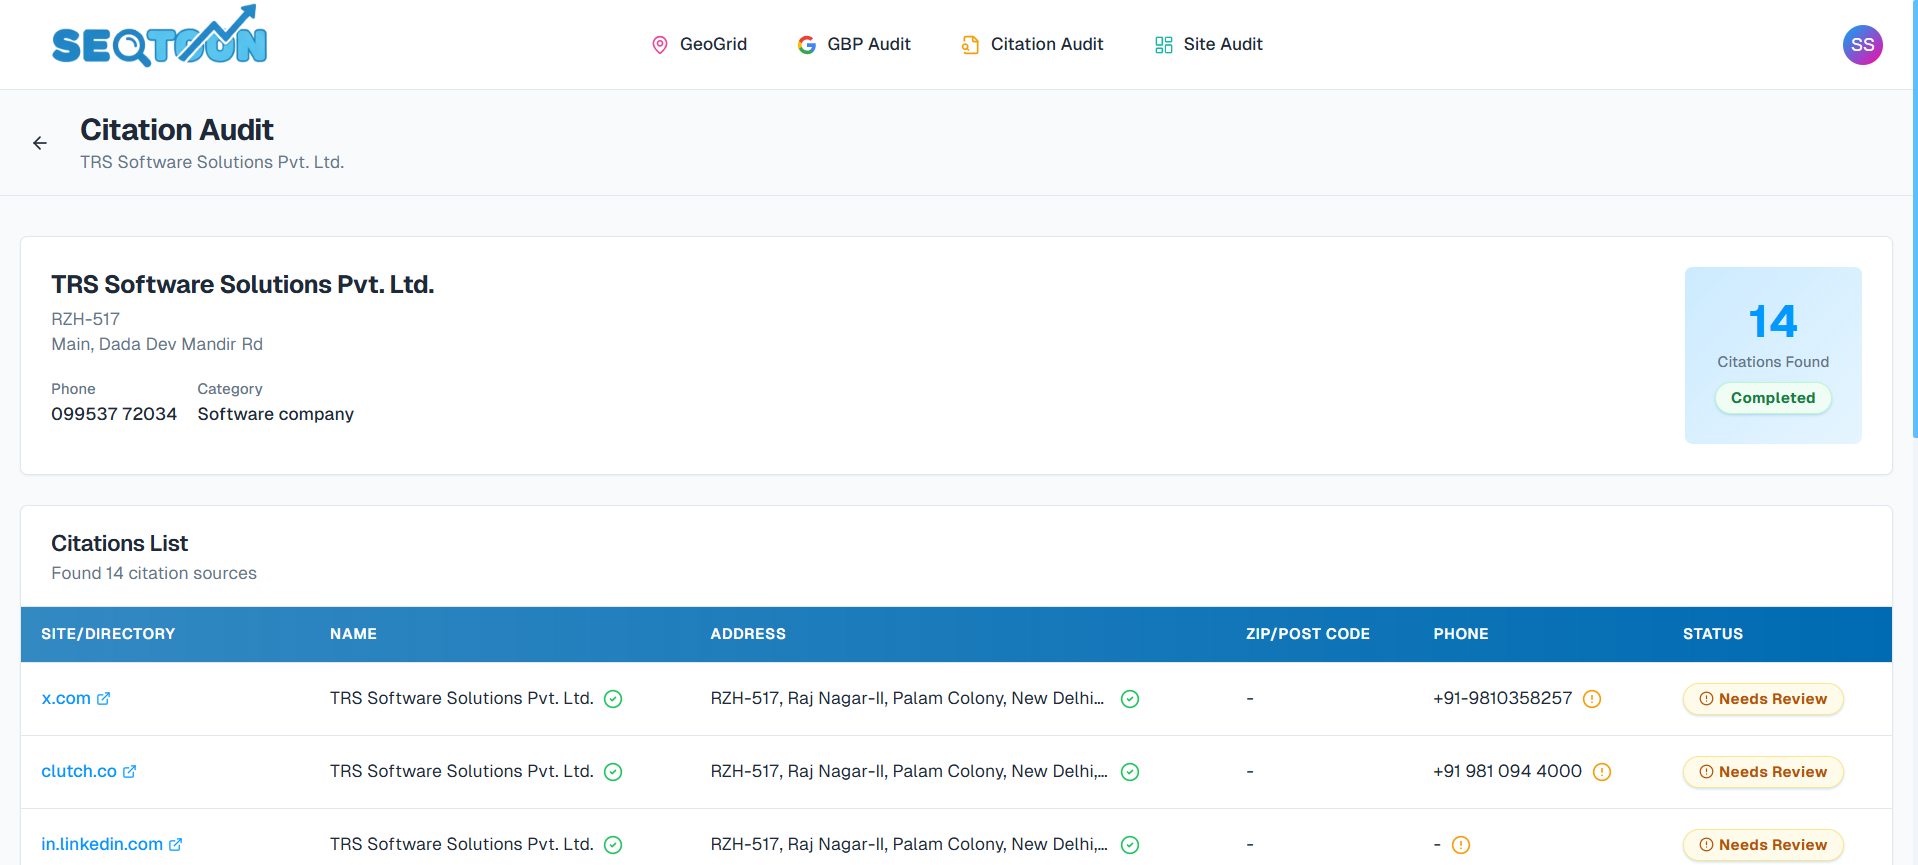Click name match checkmark in clutch.co row
Image resolution: width=1918 pixels, height=865 pixels.
point(613,772)
